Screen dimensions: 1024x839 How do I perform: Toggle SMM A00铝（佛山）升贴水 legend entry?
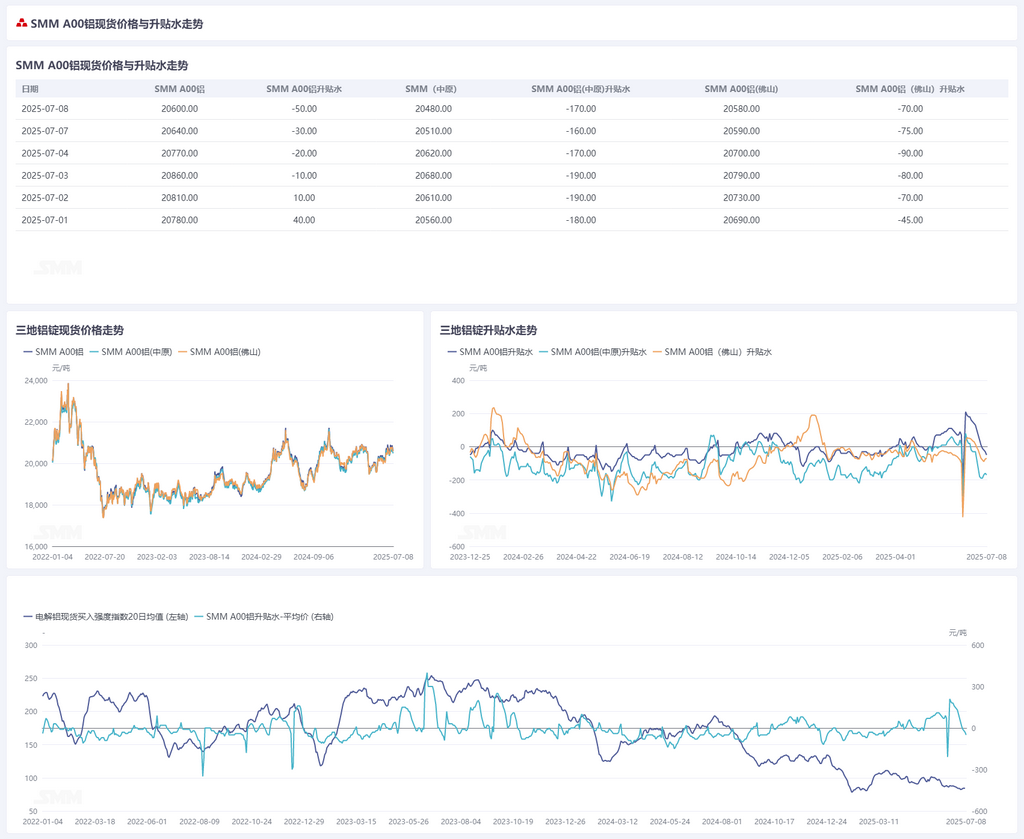click(x=712, y=352)
